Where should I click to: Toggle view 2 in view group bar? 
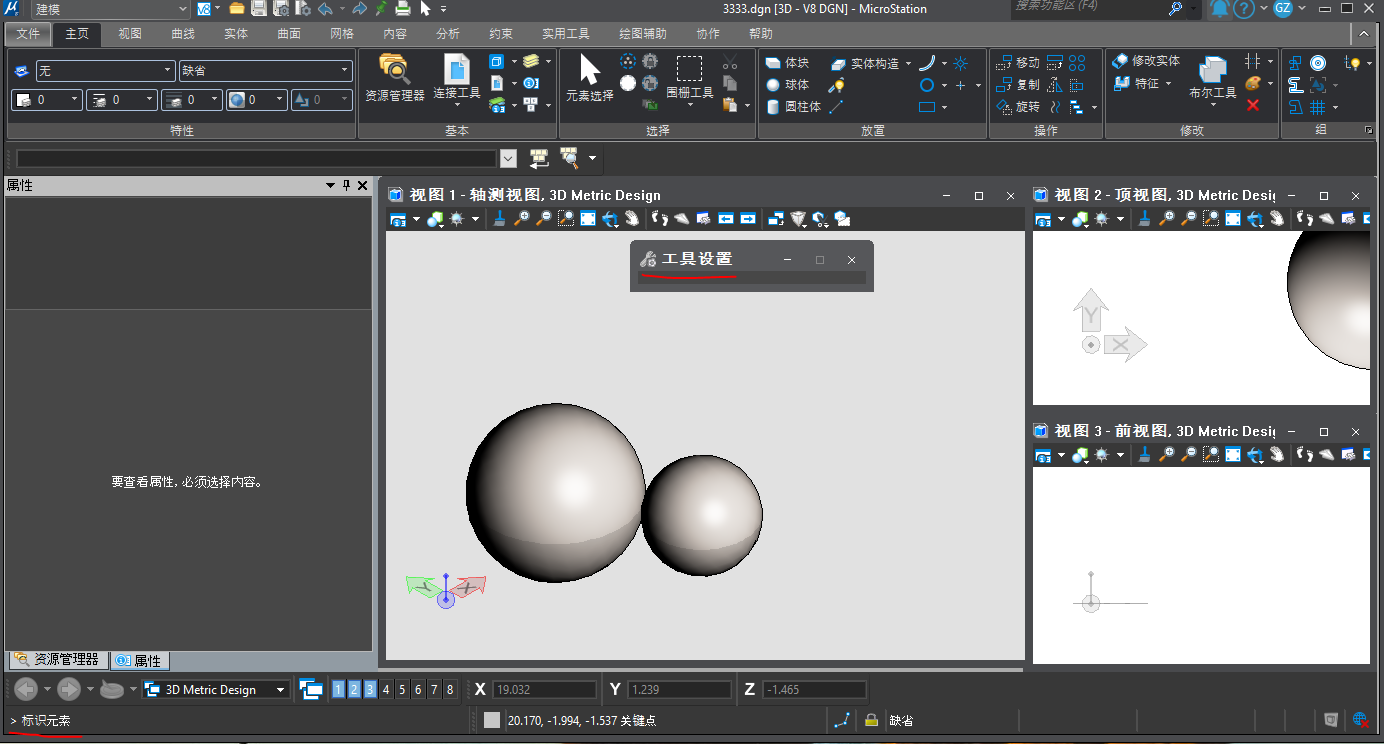(x=354, y=689)
